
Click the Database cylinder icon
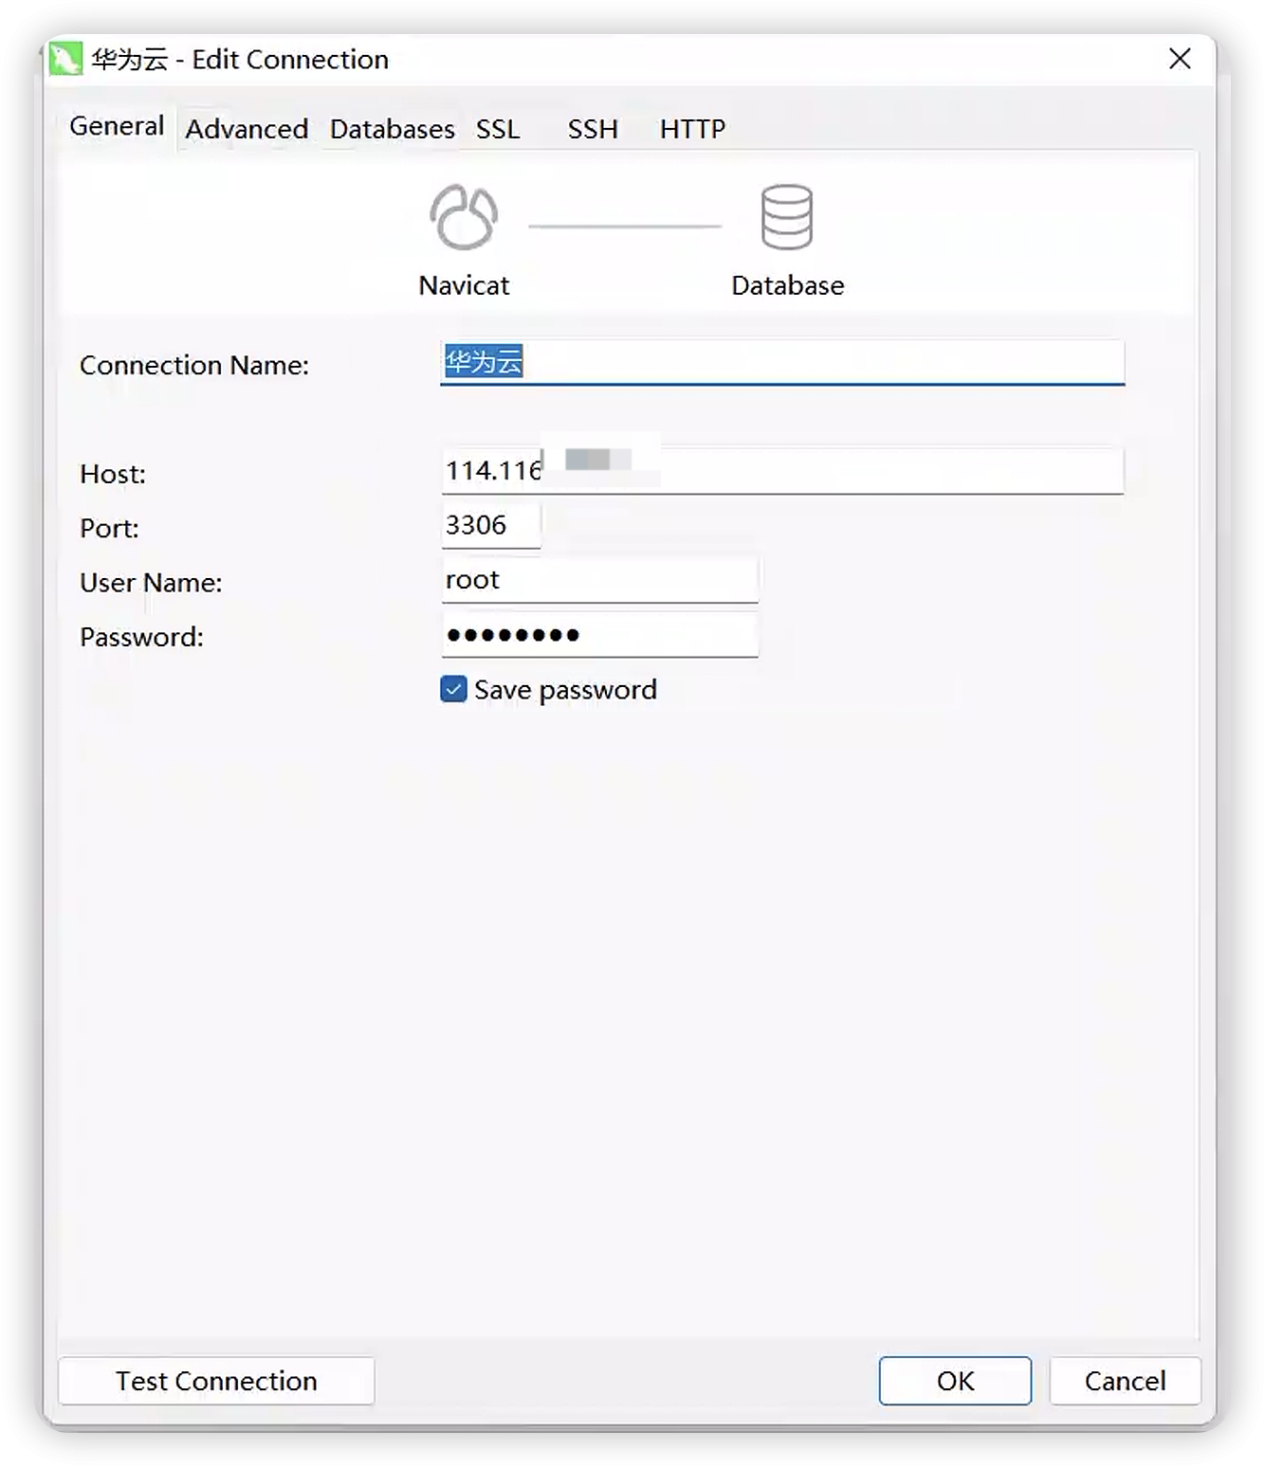787,217
